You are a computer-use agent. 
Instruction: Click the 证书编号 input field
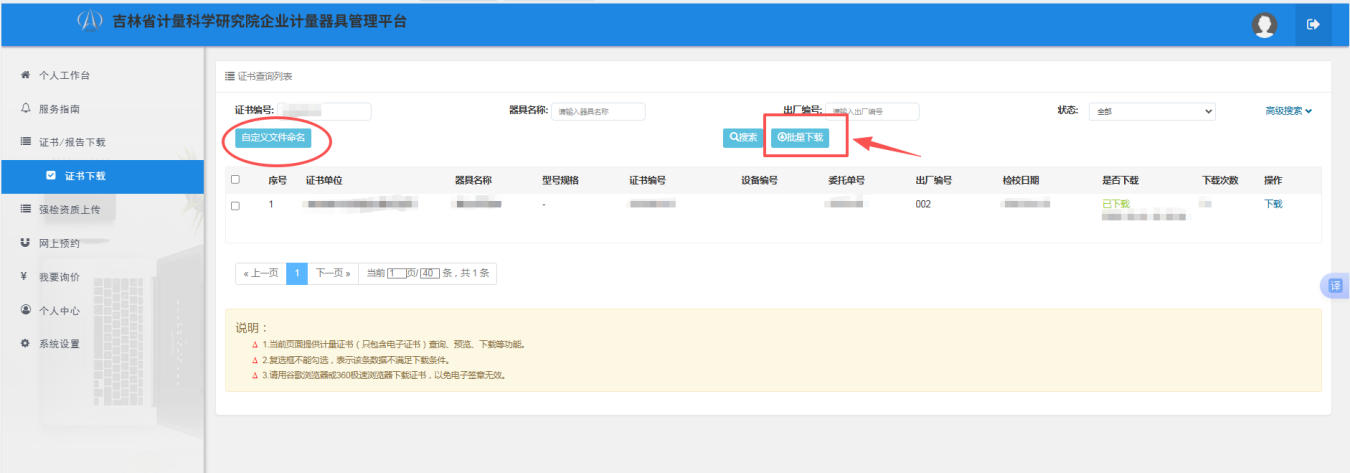pyautogui.click(x=323, y=111)
